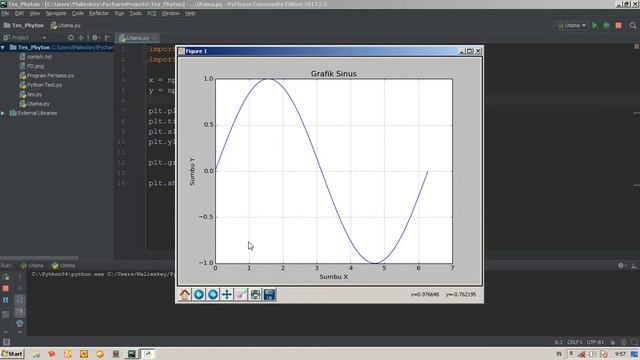Open the View menu

(35, 13)
